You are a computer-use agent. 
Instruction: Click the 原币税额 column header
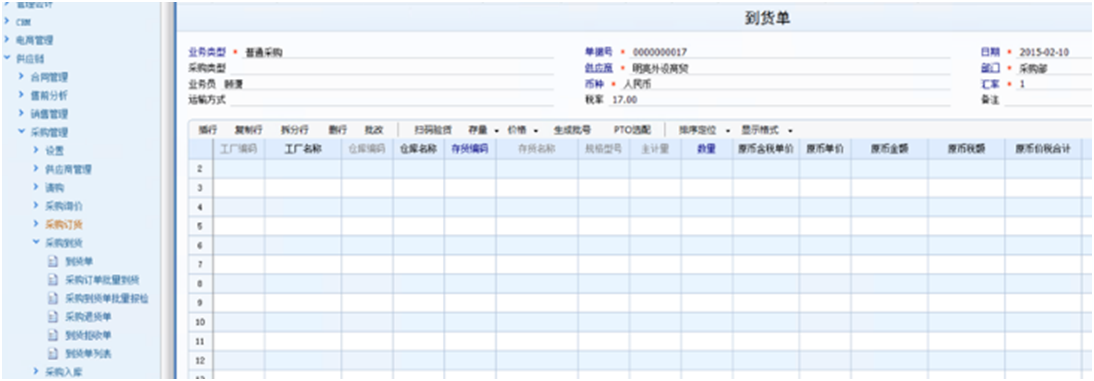[966, 149]
